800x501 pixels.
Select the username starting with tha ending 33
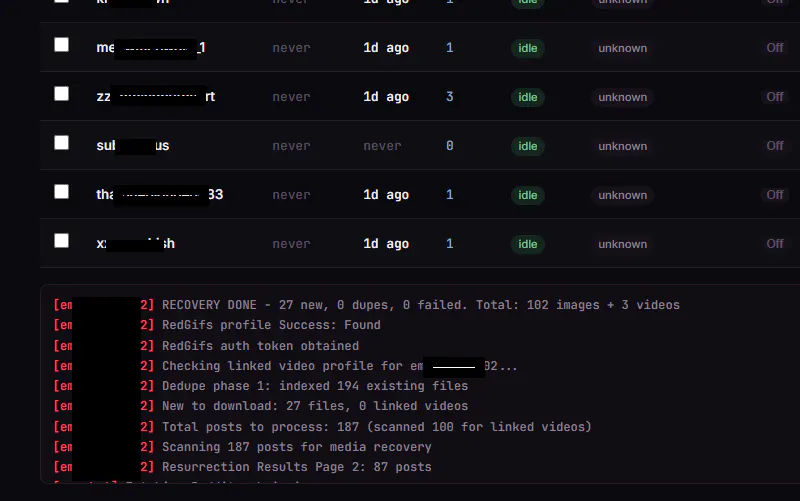point(160,195)
